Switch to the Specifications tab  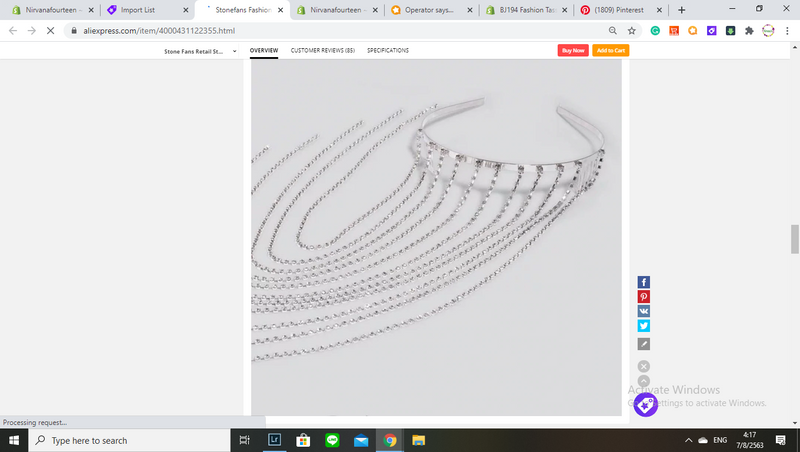(x=388, y=51)
